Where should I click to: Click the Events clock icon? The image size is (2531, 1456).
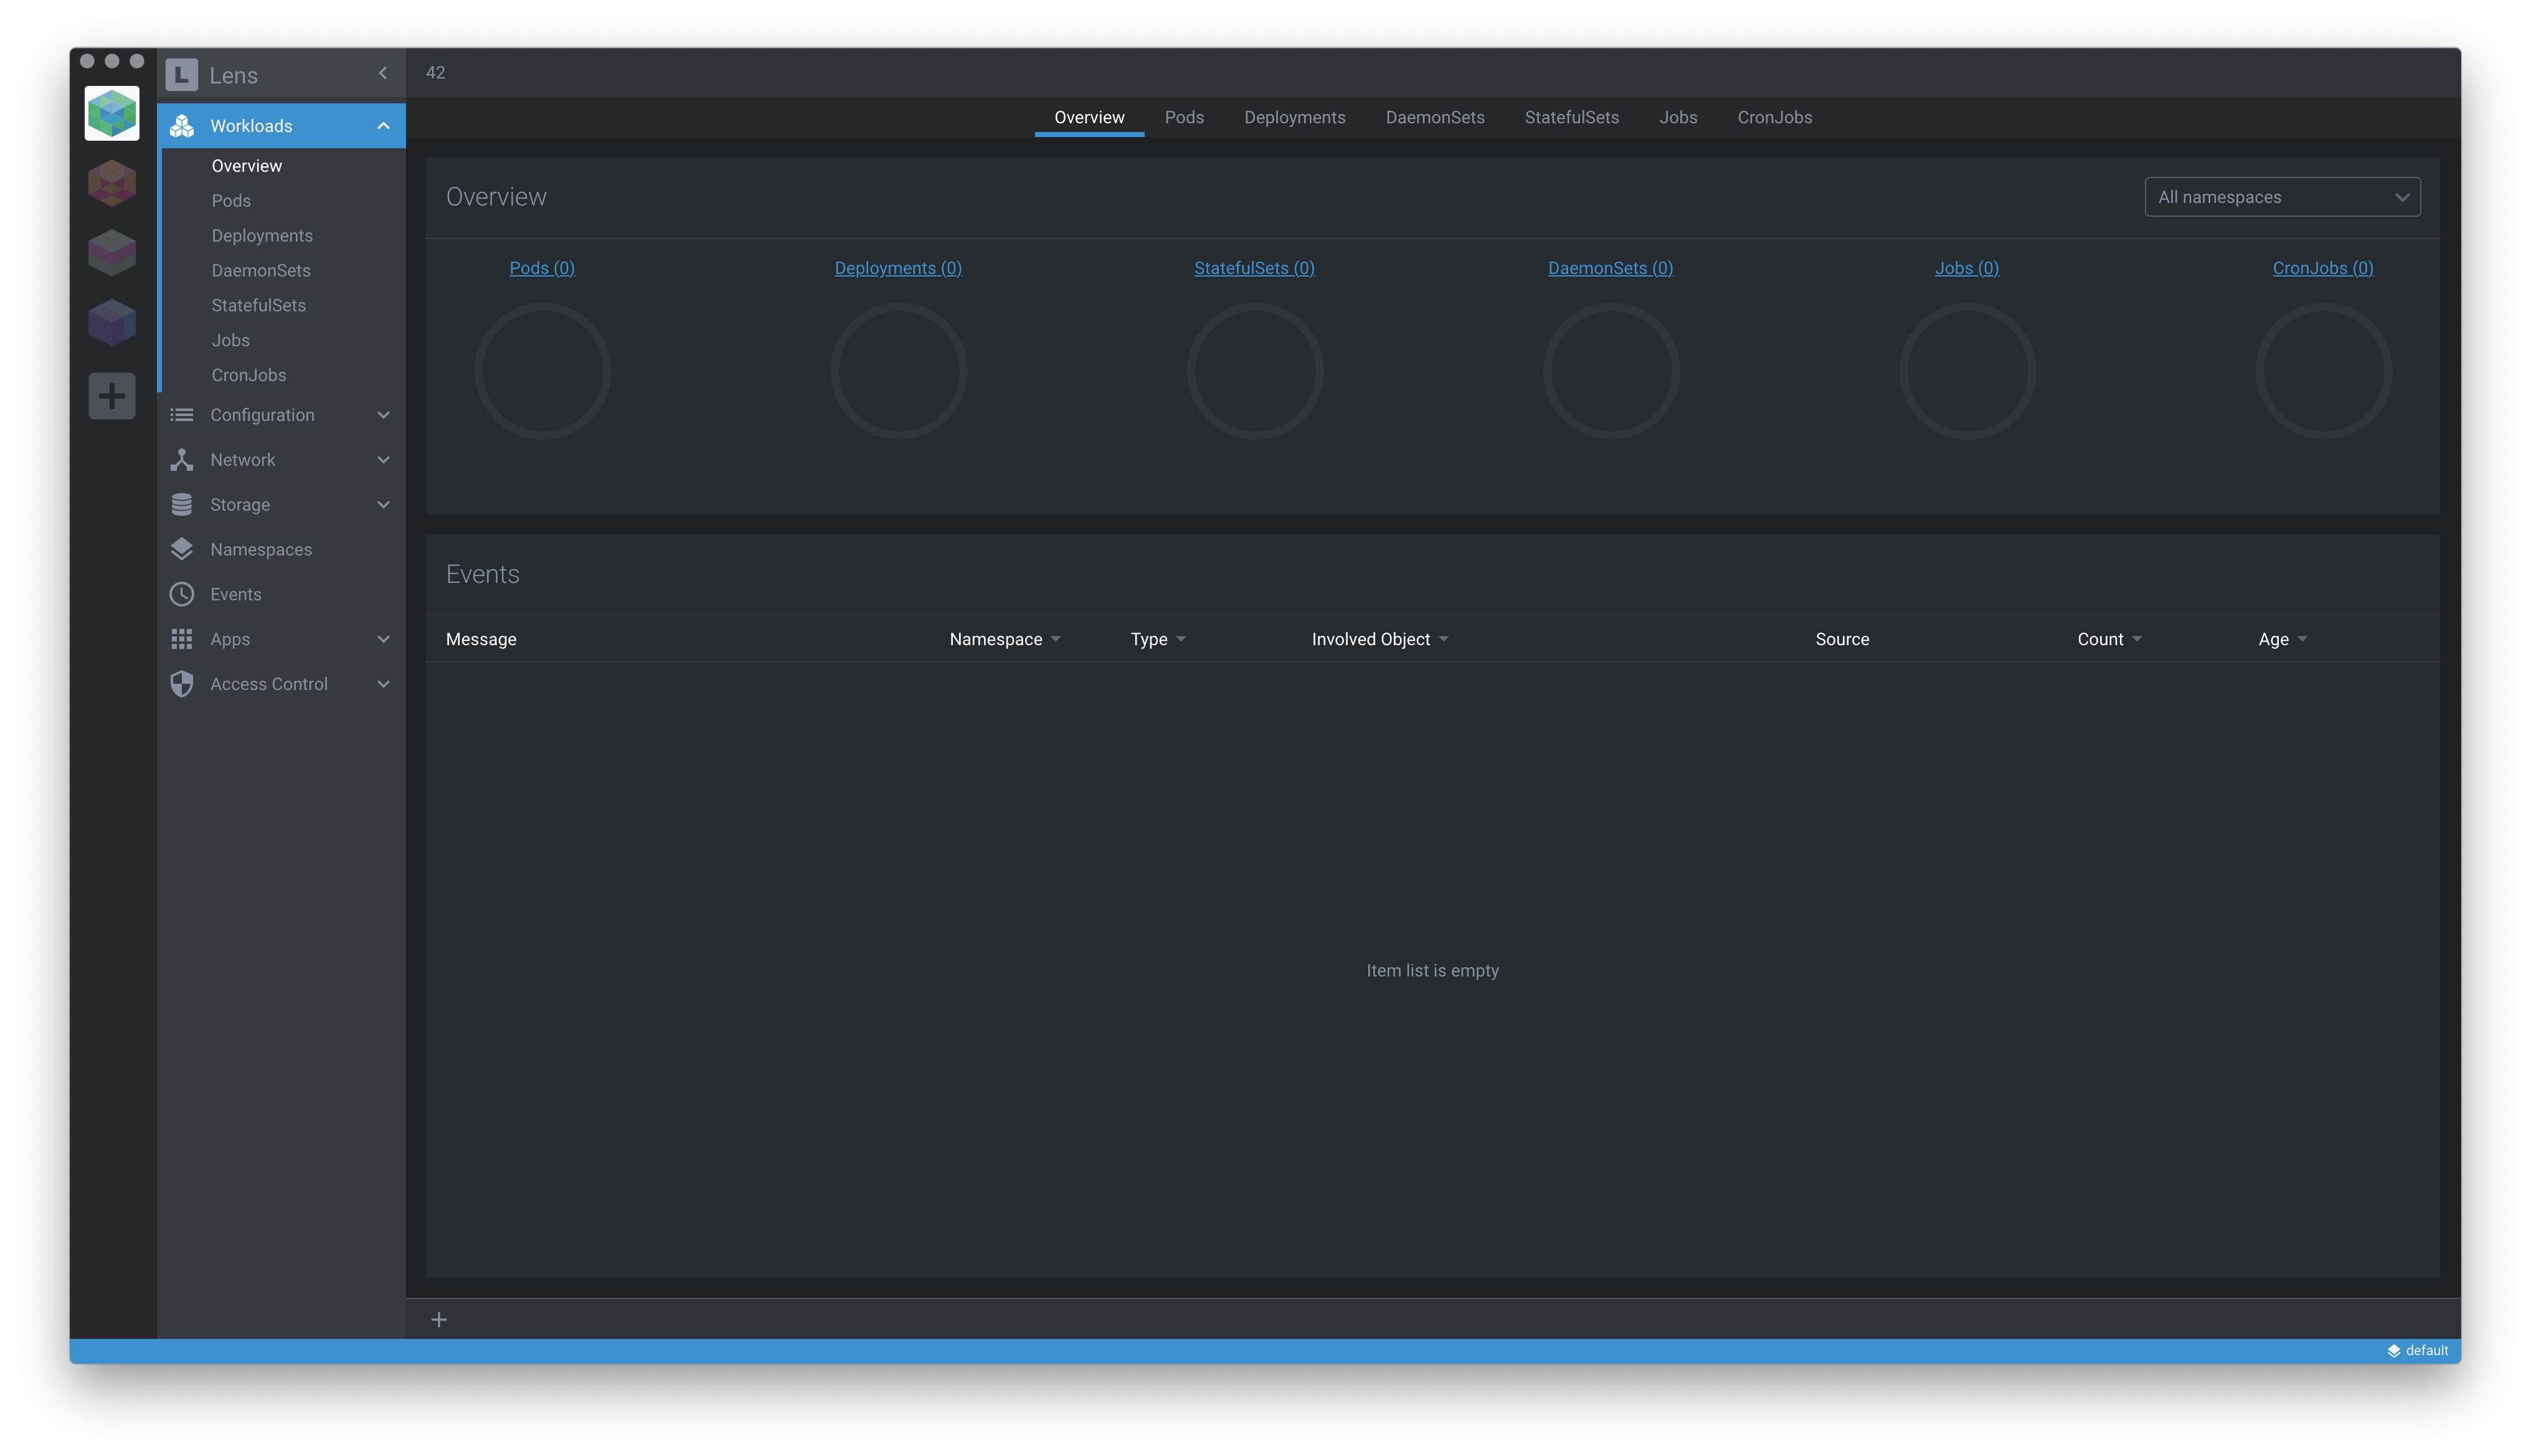[182, 594]
